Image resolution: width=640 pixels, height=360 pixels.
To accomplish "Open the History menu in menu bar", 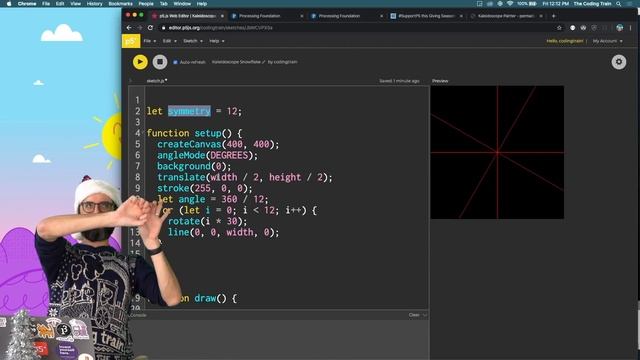I will (x=94, y=4).
